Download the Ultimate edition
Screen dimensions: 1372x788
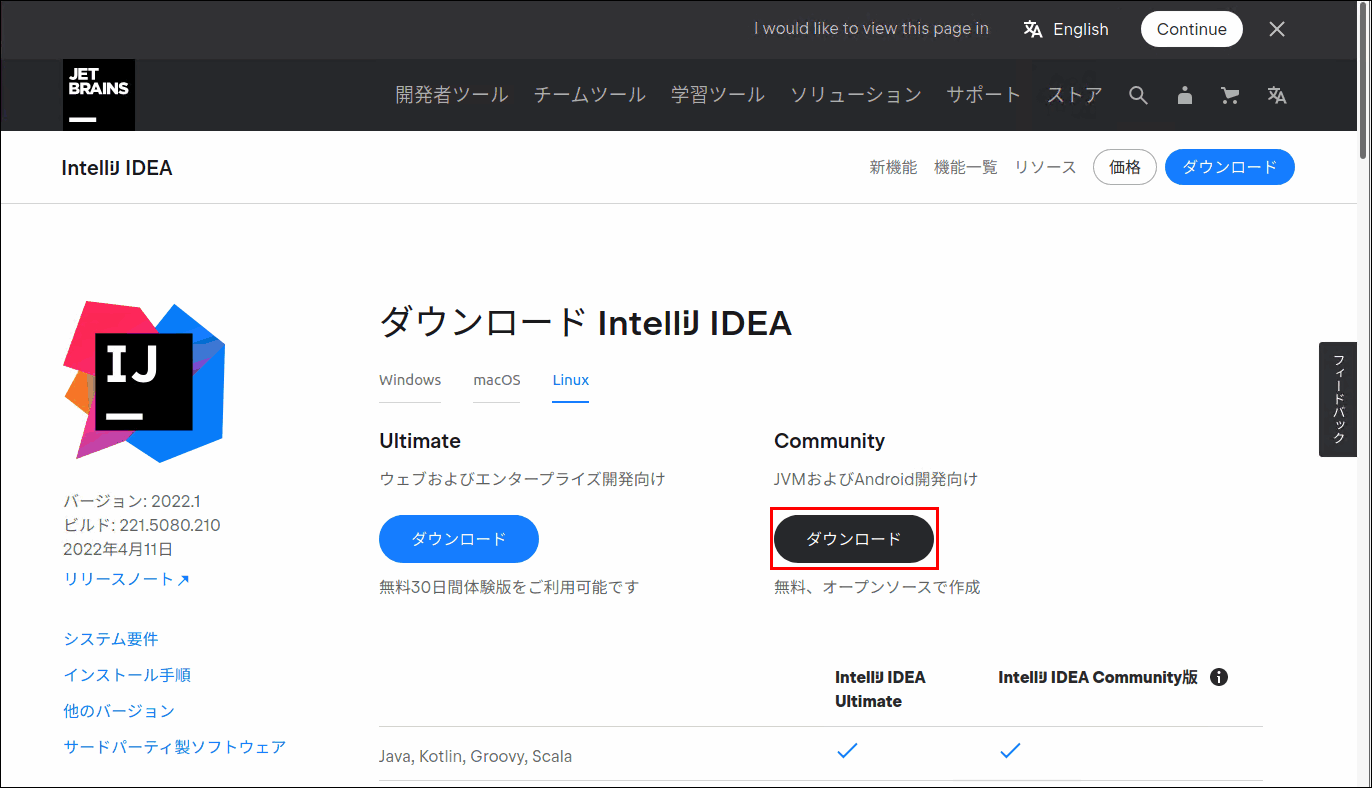point(459,539)
